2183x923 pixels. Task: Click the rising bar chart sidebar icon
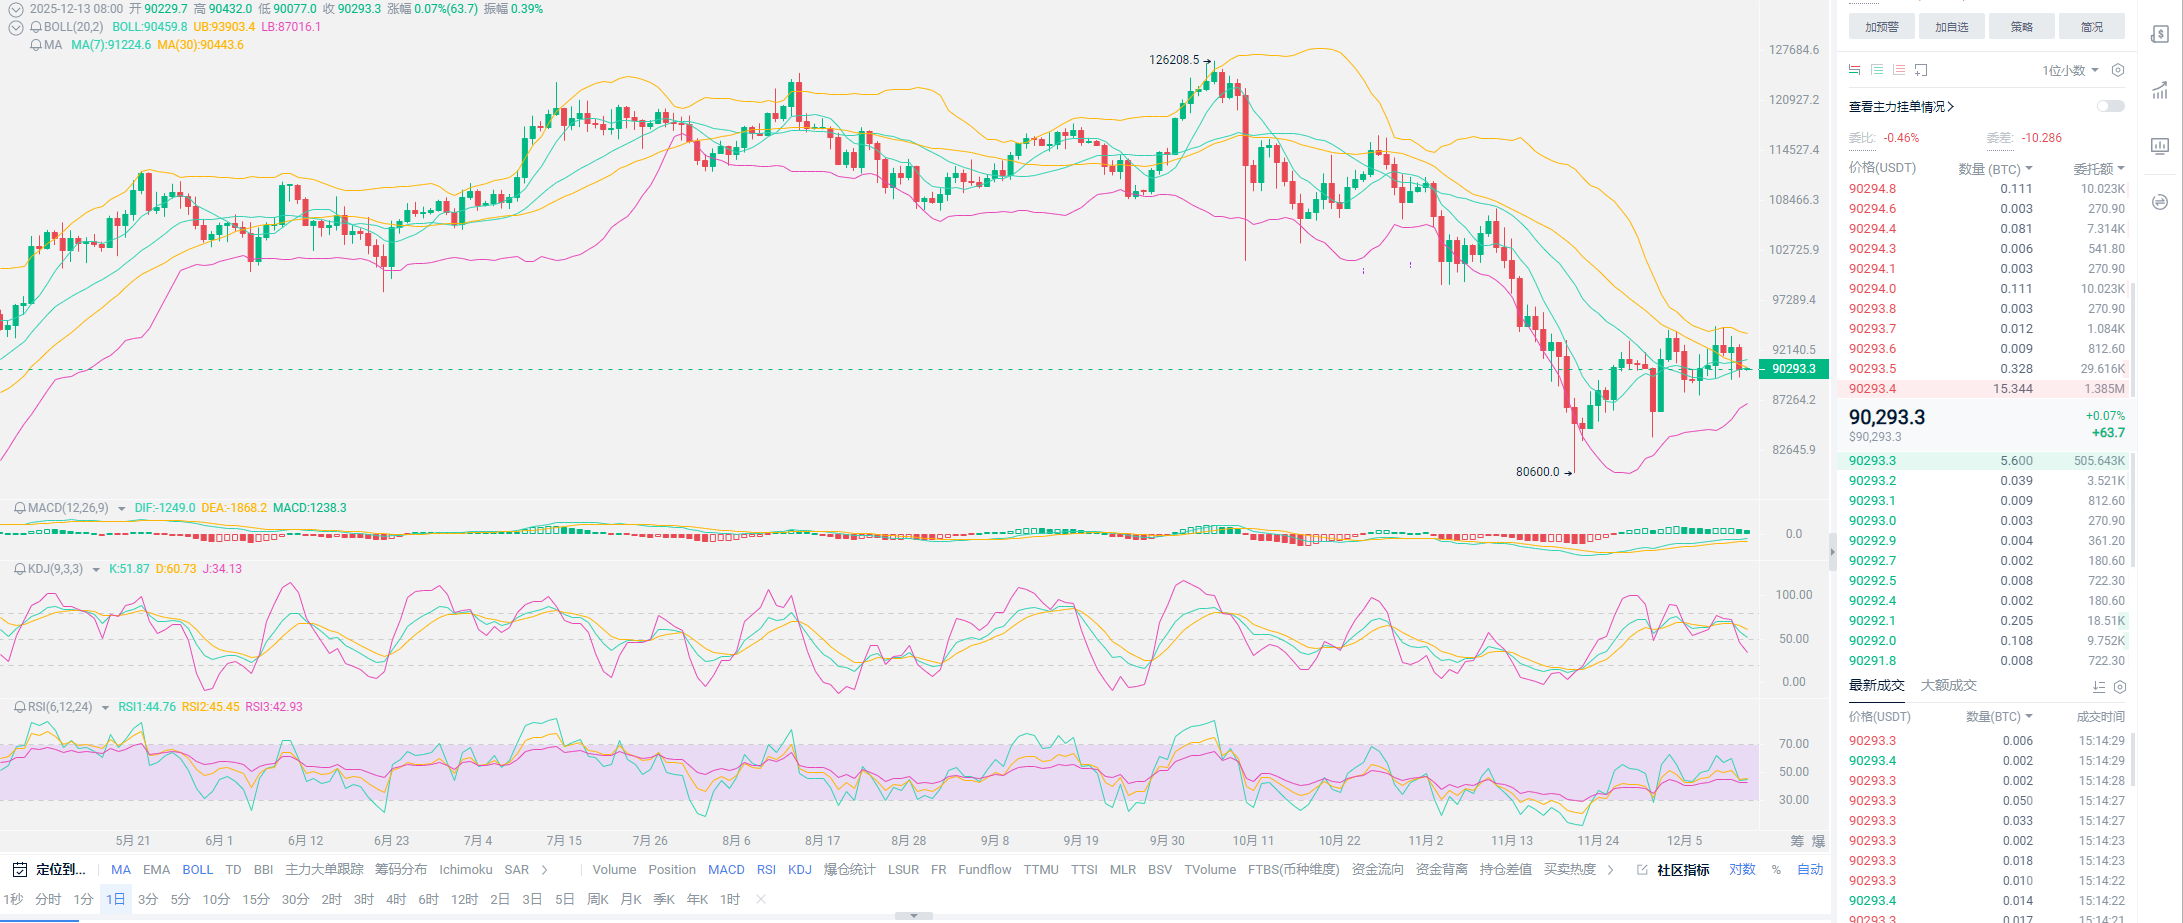tap(2160, 91)
